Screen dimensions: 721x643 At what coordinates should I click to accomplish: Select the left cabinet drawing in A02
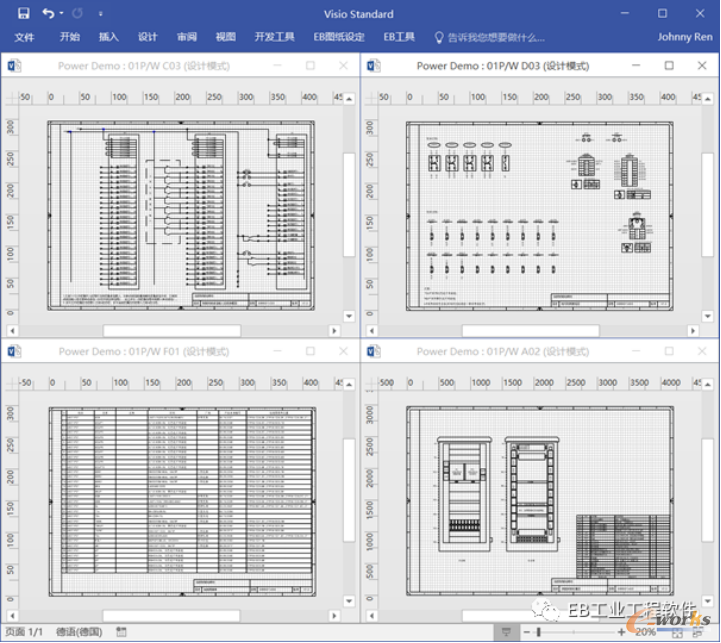tap(464, 494)
